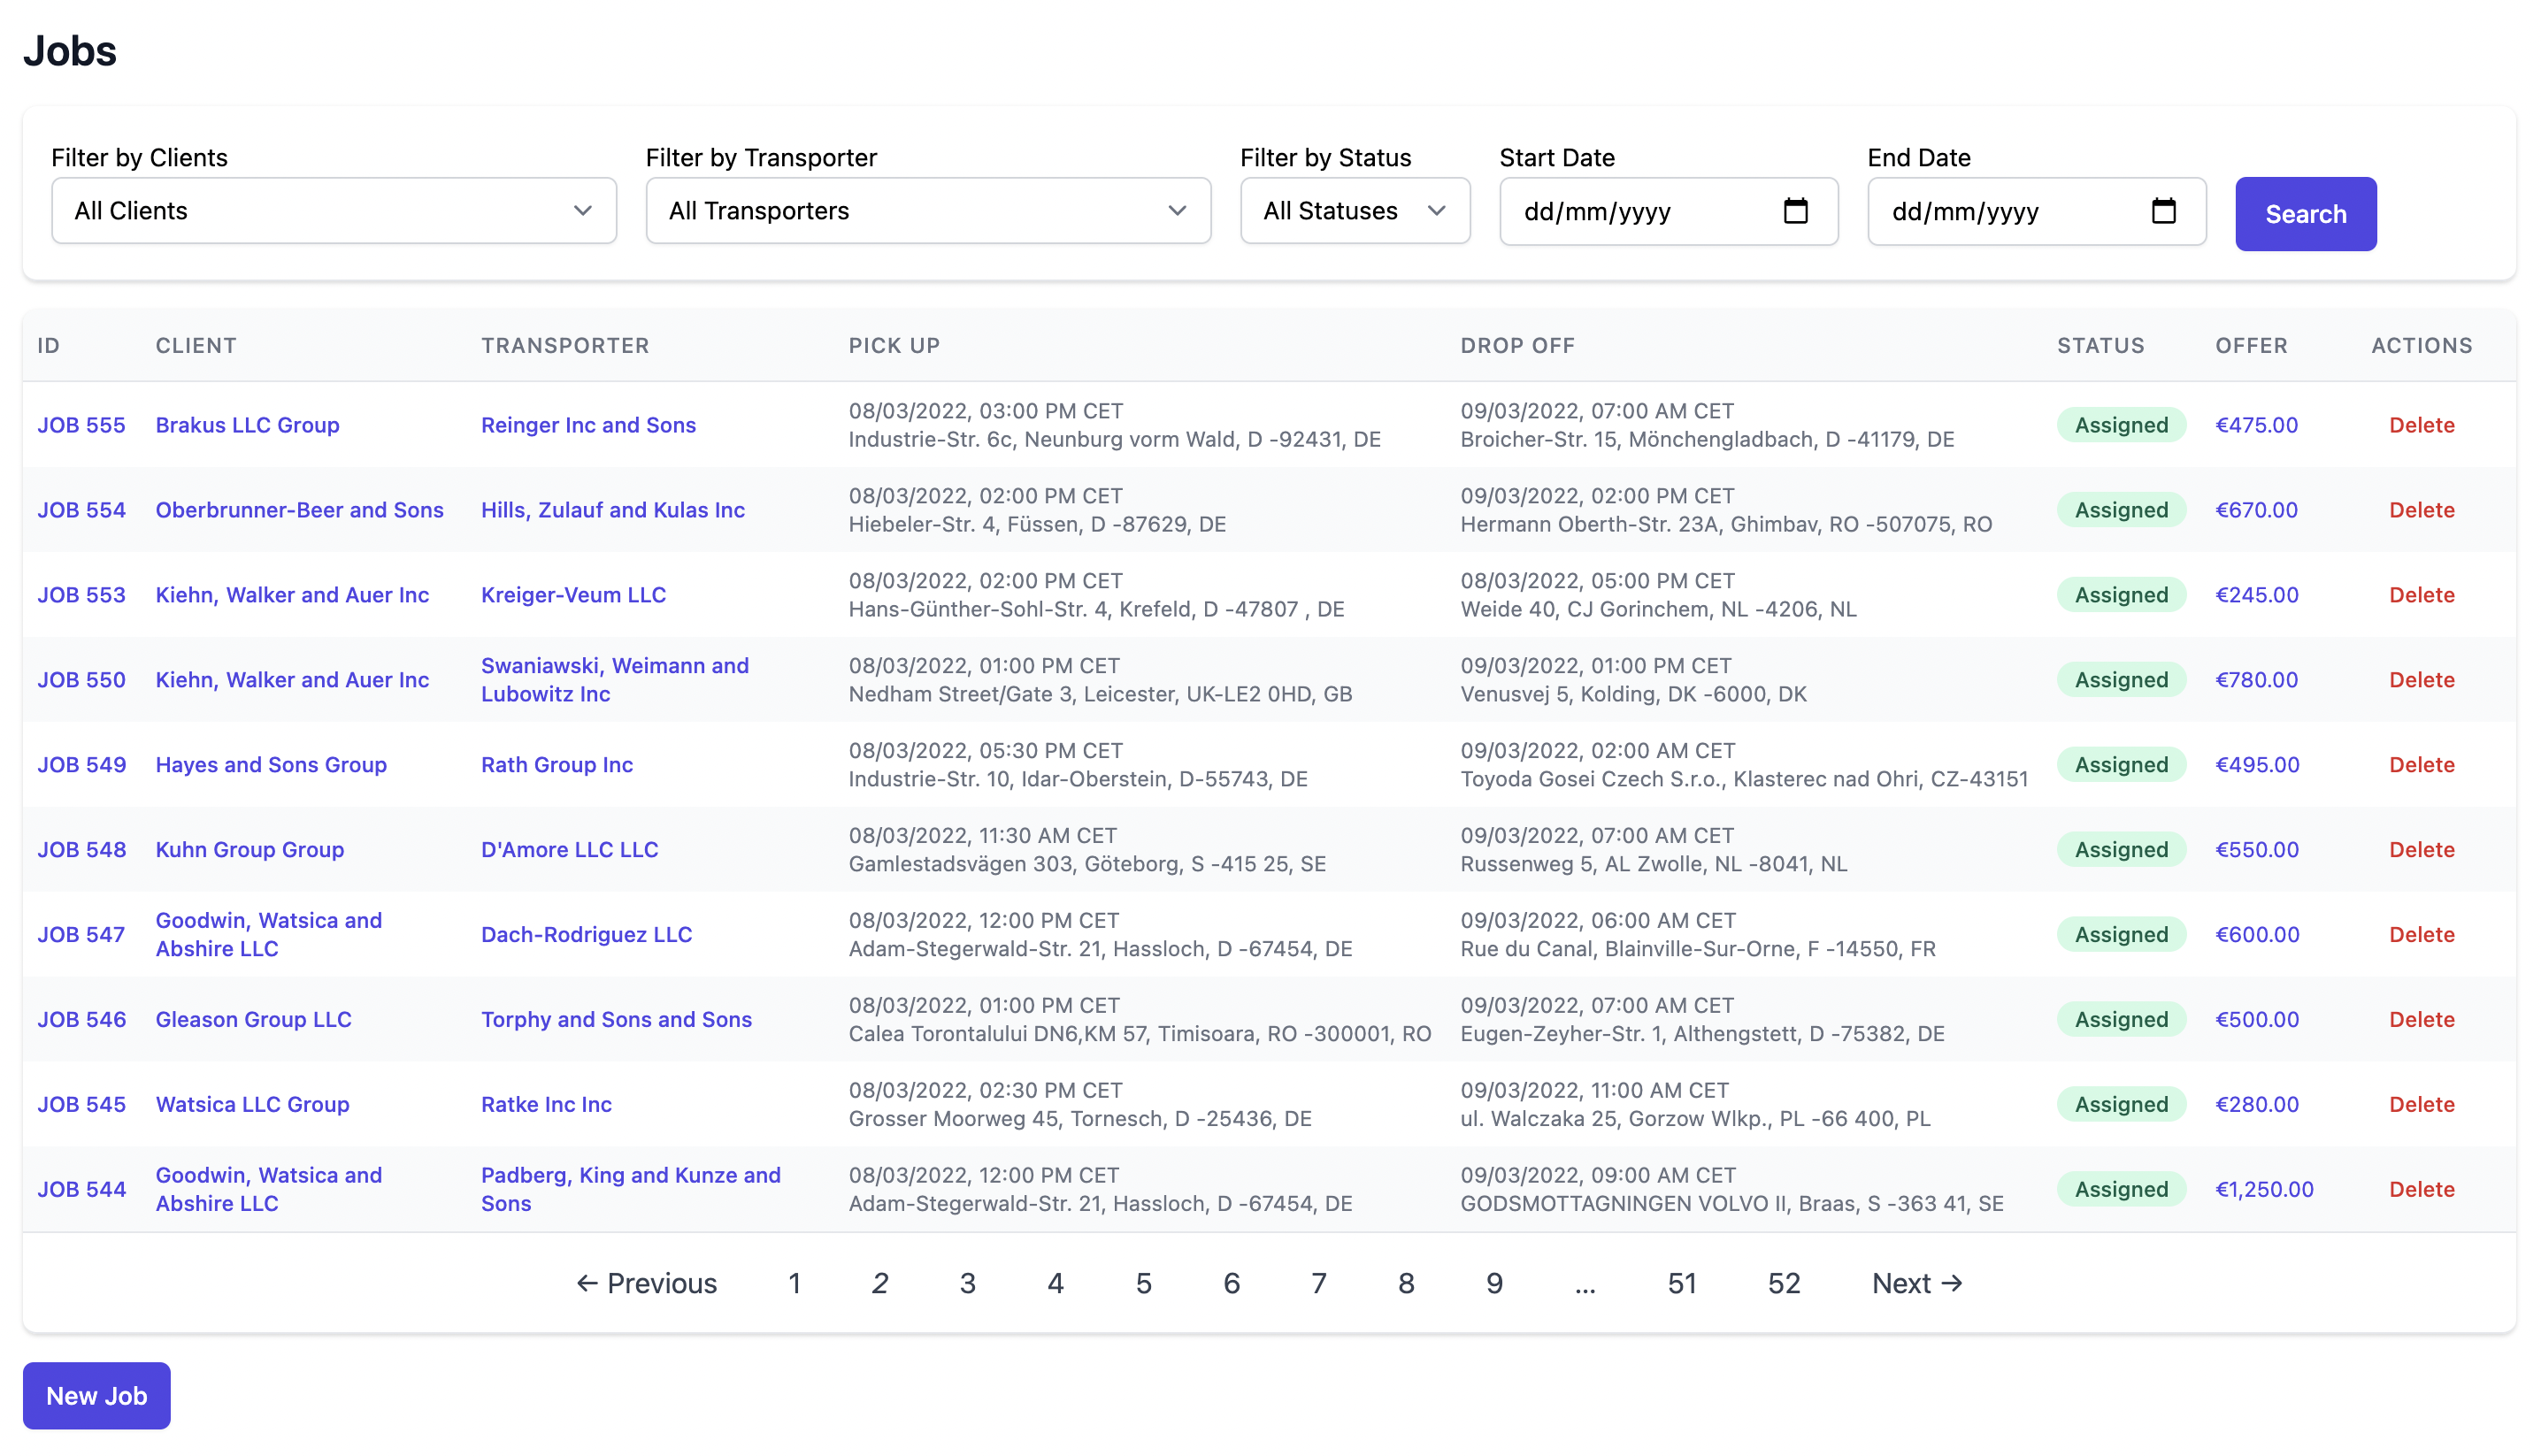This screenshot has height=1456, width=2541.
Task: Click the New Job button
Action: tap(96, 1395)
